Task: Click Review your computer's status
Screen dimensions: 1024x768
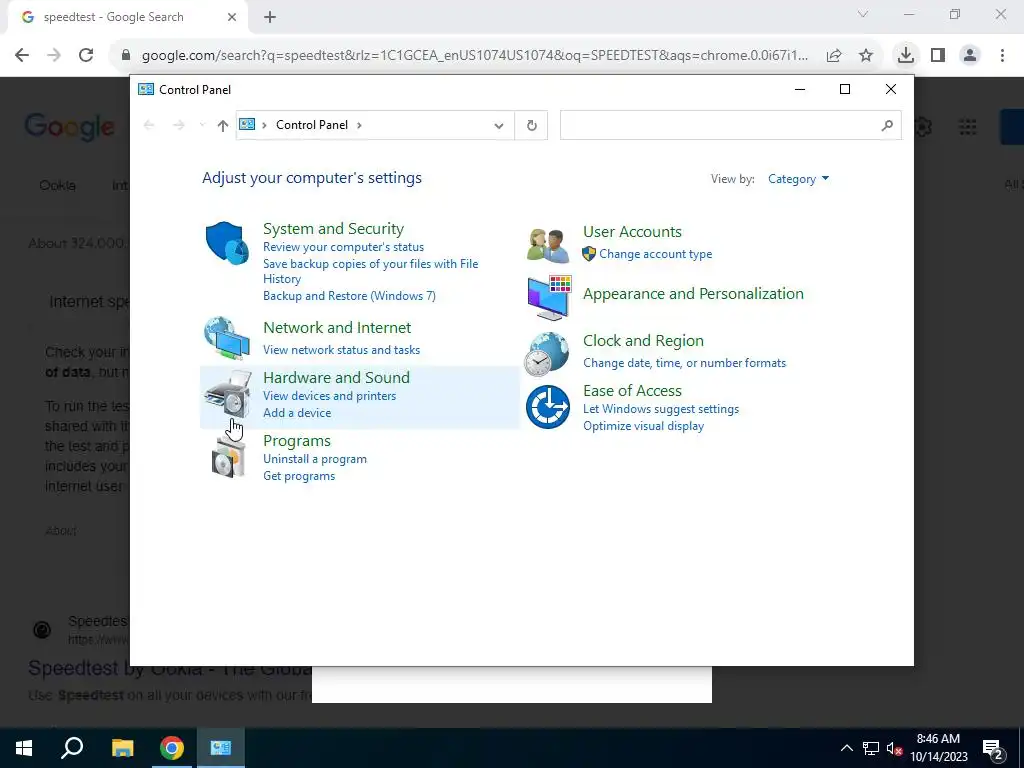Action: coord(343,247)
